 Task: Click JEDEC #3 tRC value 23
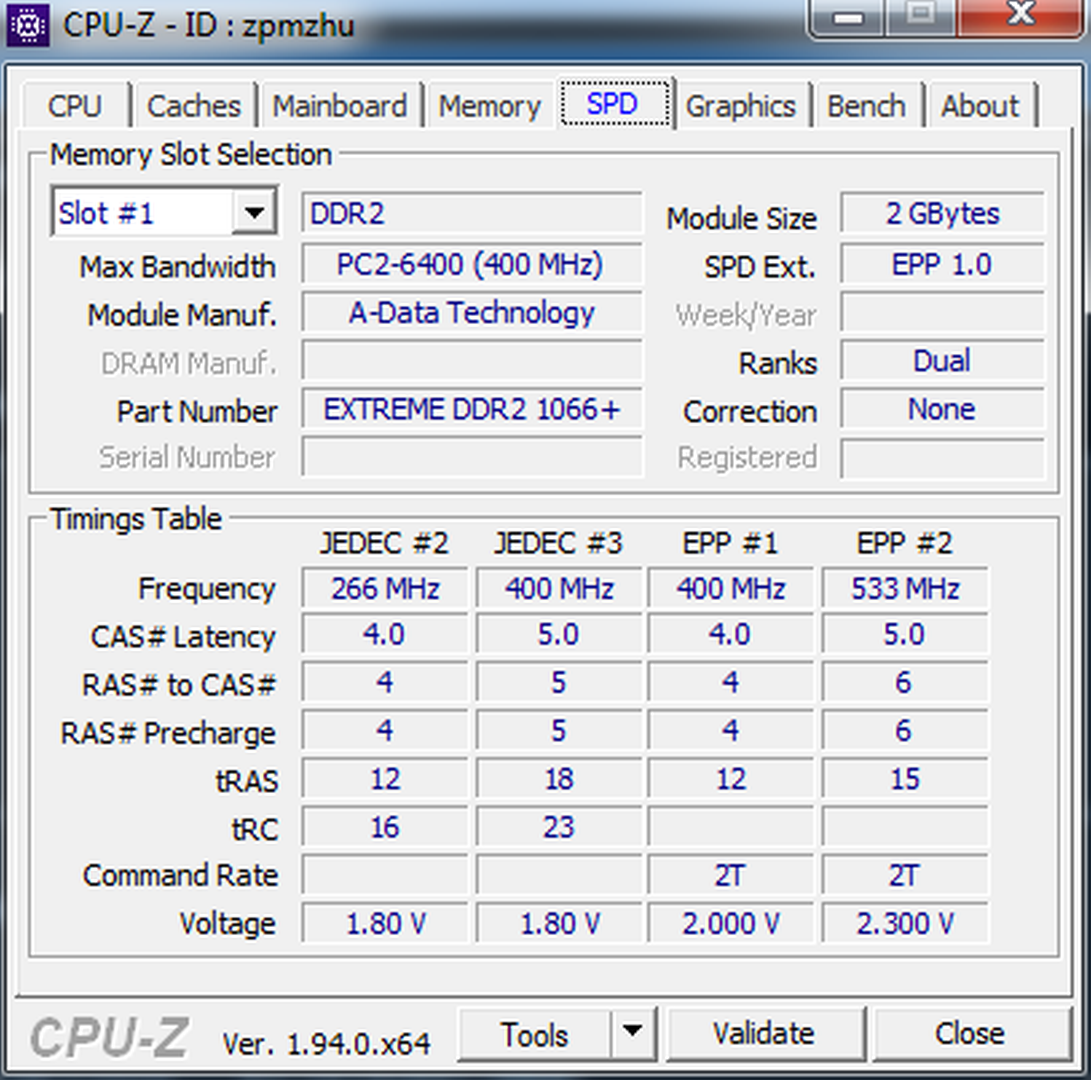pos(559,827)
